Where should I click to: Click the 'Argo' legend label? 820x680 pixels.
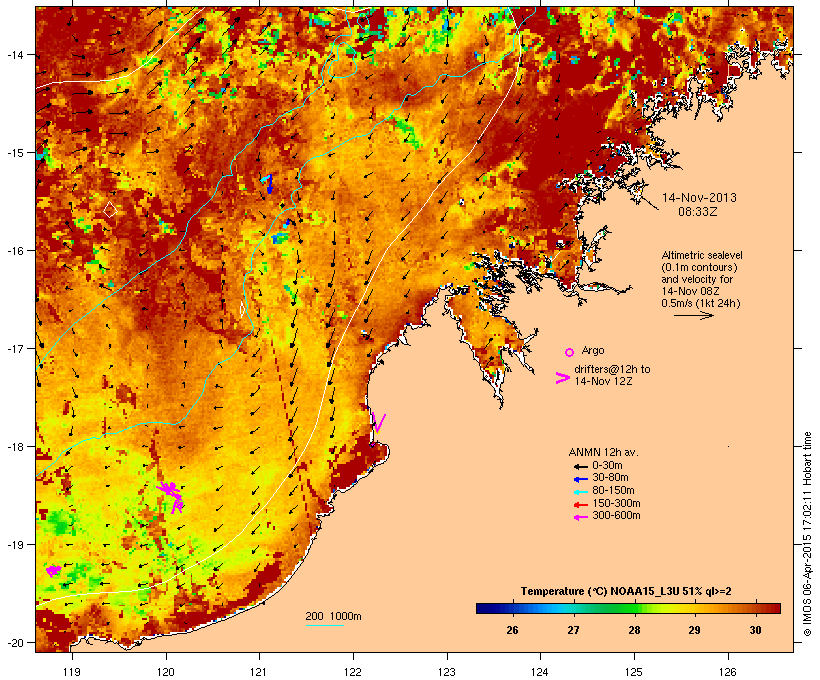tap(593, 350)
